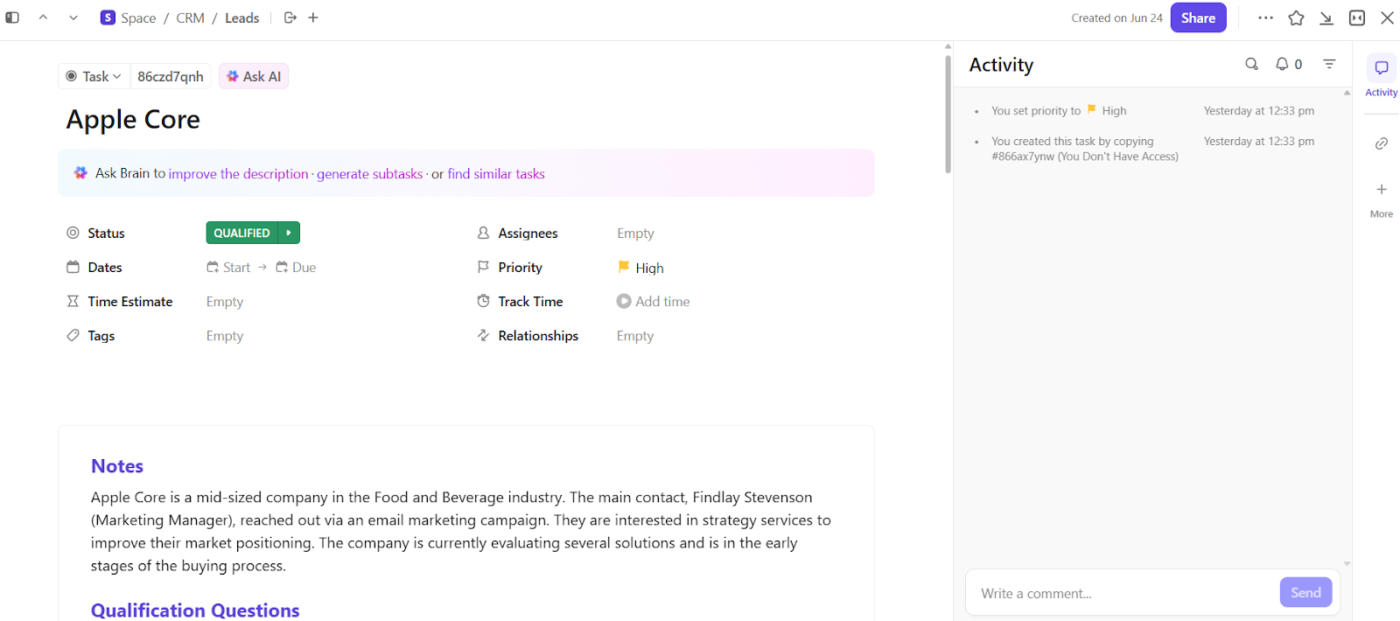
Task: Start time tracking with Add time
Action: pyautogui.click(x=653, y=301)
